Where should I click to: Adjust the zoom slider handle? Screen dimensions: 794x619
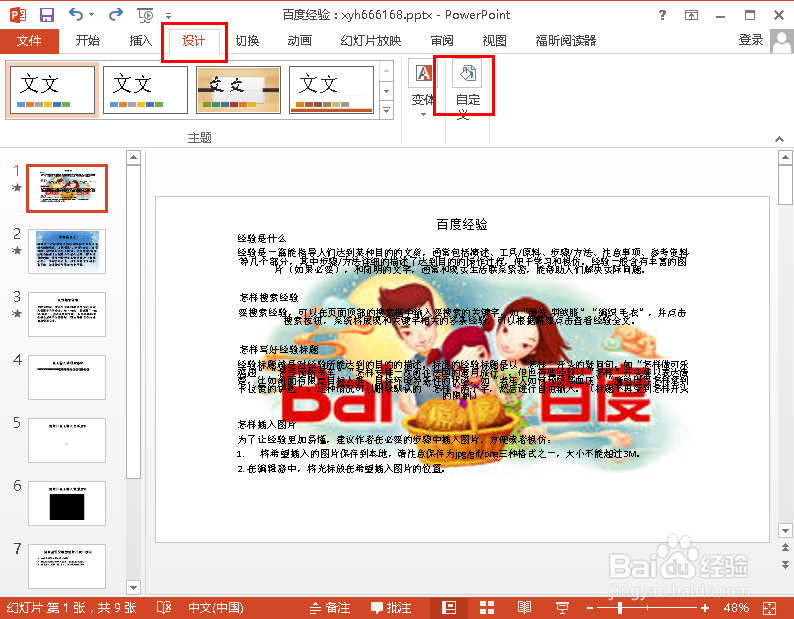point(620,607)
